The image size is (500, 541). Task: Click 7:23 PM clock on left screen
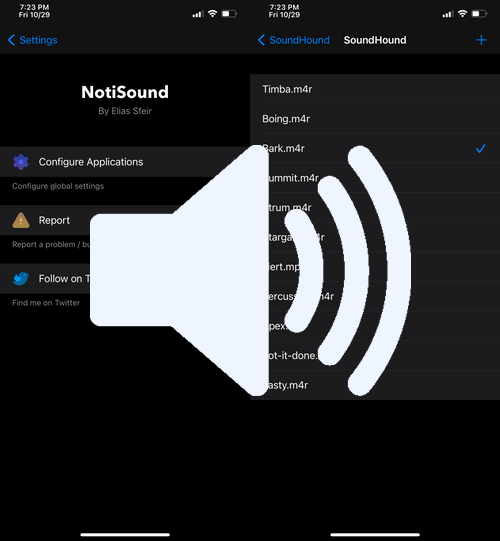[x=34, y=7]
